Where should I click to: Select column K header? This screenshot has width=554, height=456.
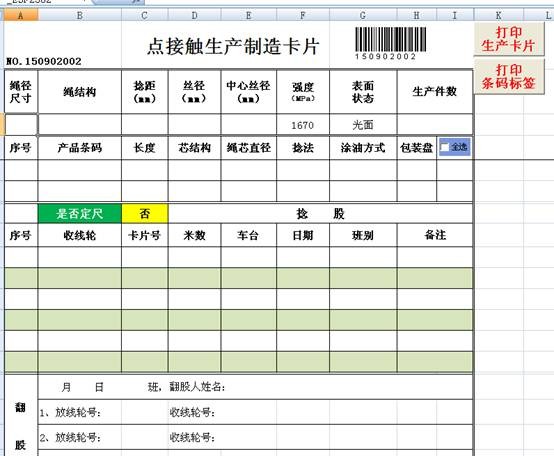click(x=499, y=16)
